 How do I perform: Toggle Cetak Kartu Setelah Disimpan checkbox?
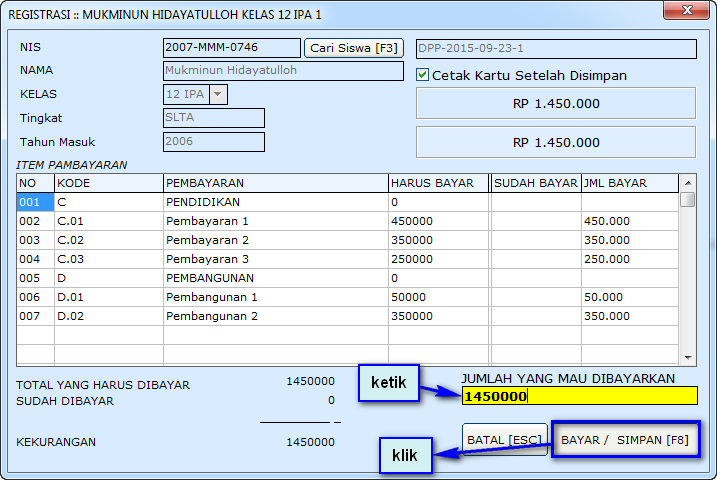[x=423, y=75]
